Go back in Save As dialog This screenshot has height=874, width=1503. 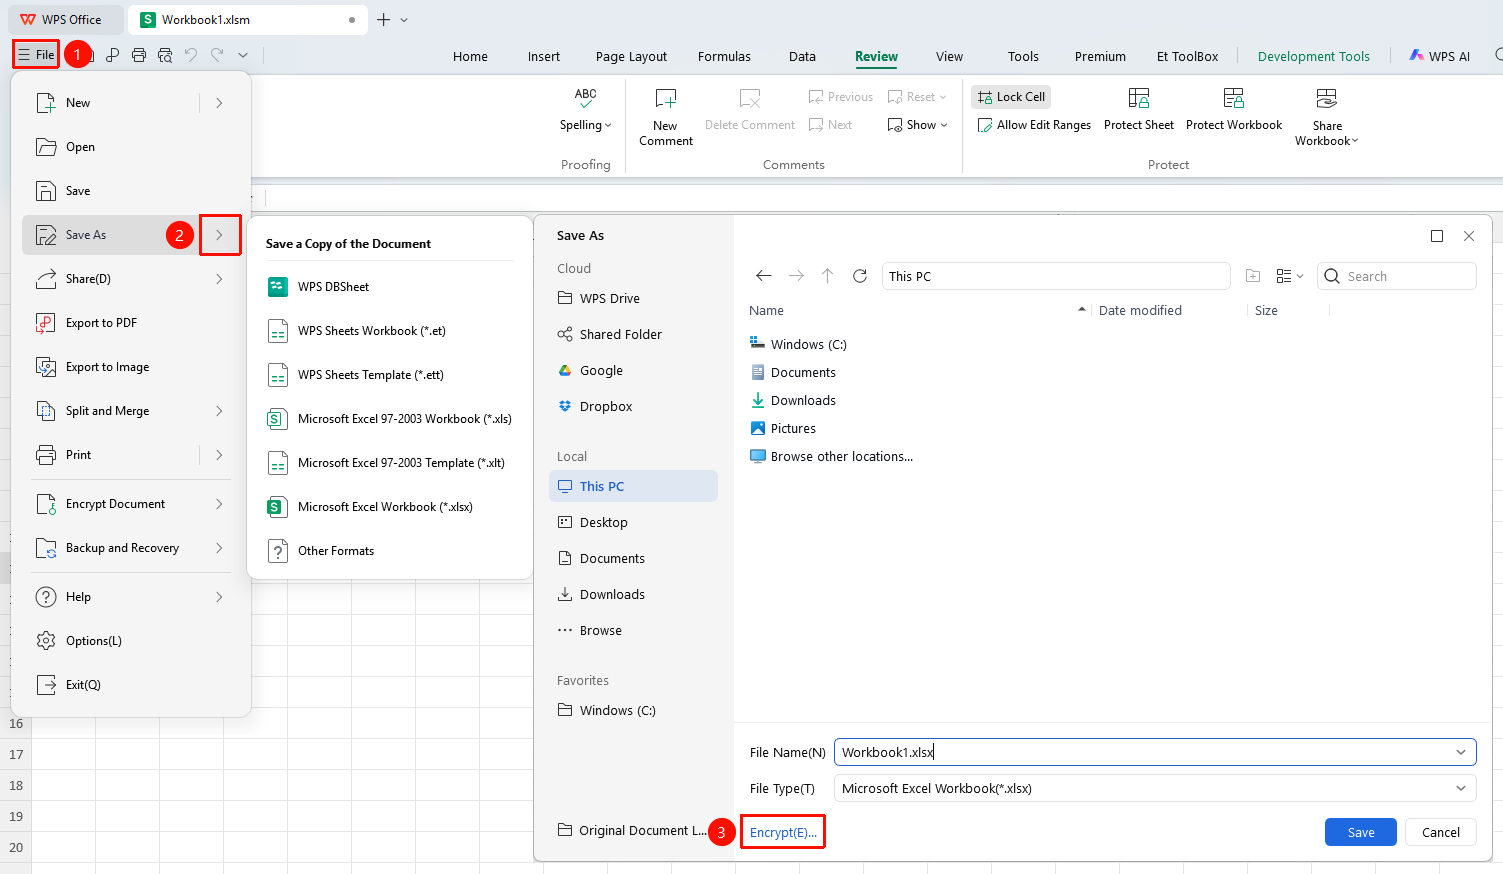(x=764, y=276)
